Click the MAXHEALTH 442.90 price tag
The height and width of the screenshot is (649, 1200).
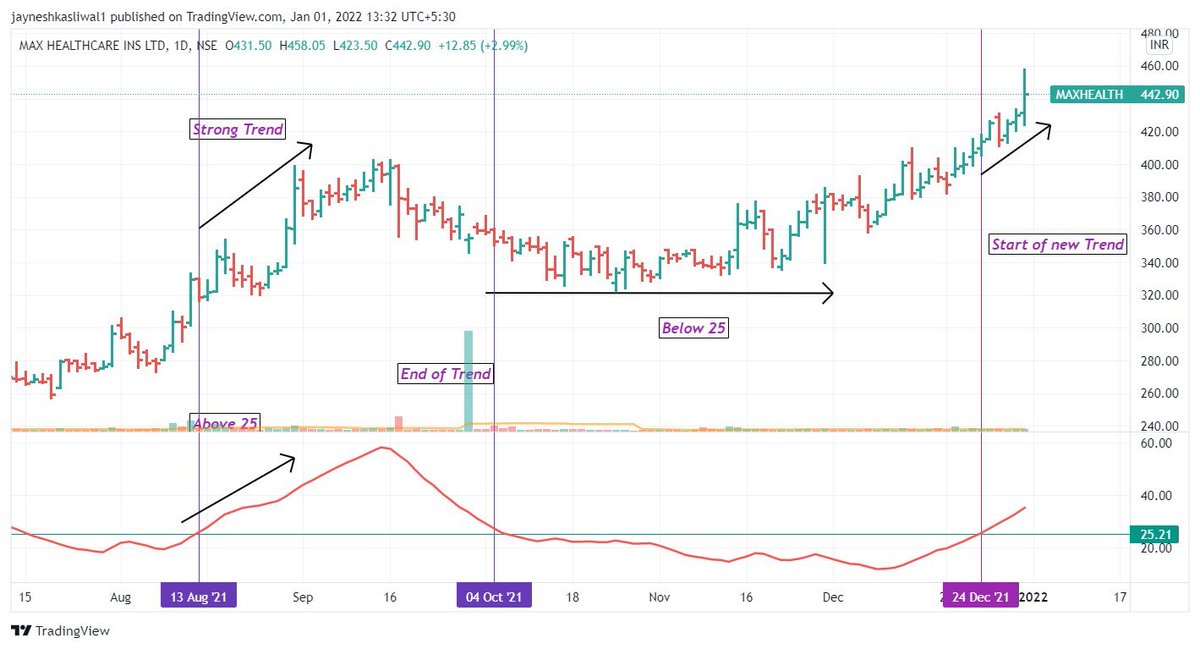click(1118, 94)
